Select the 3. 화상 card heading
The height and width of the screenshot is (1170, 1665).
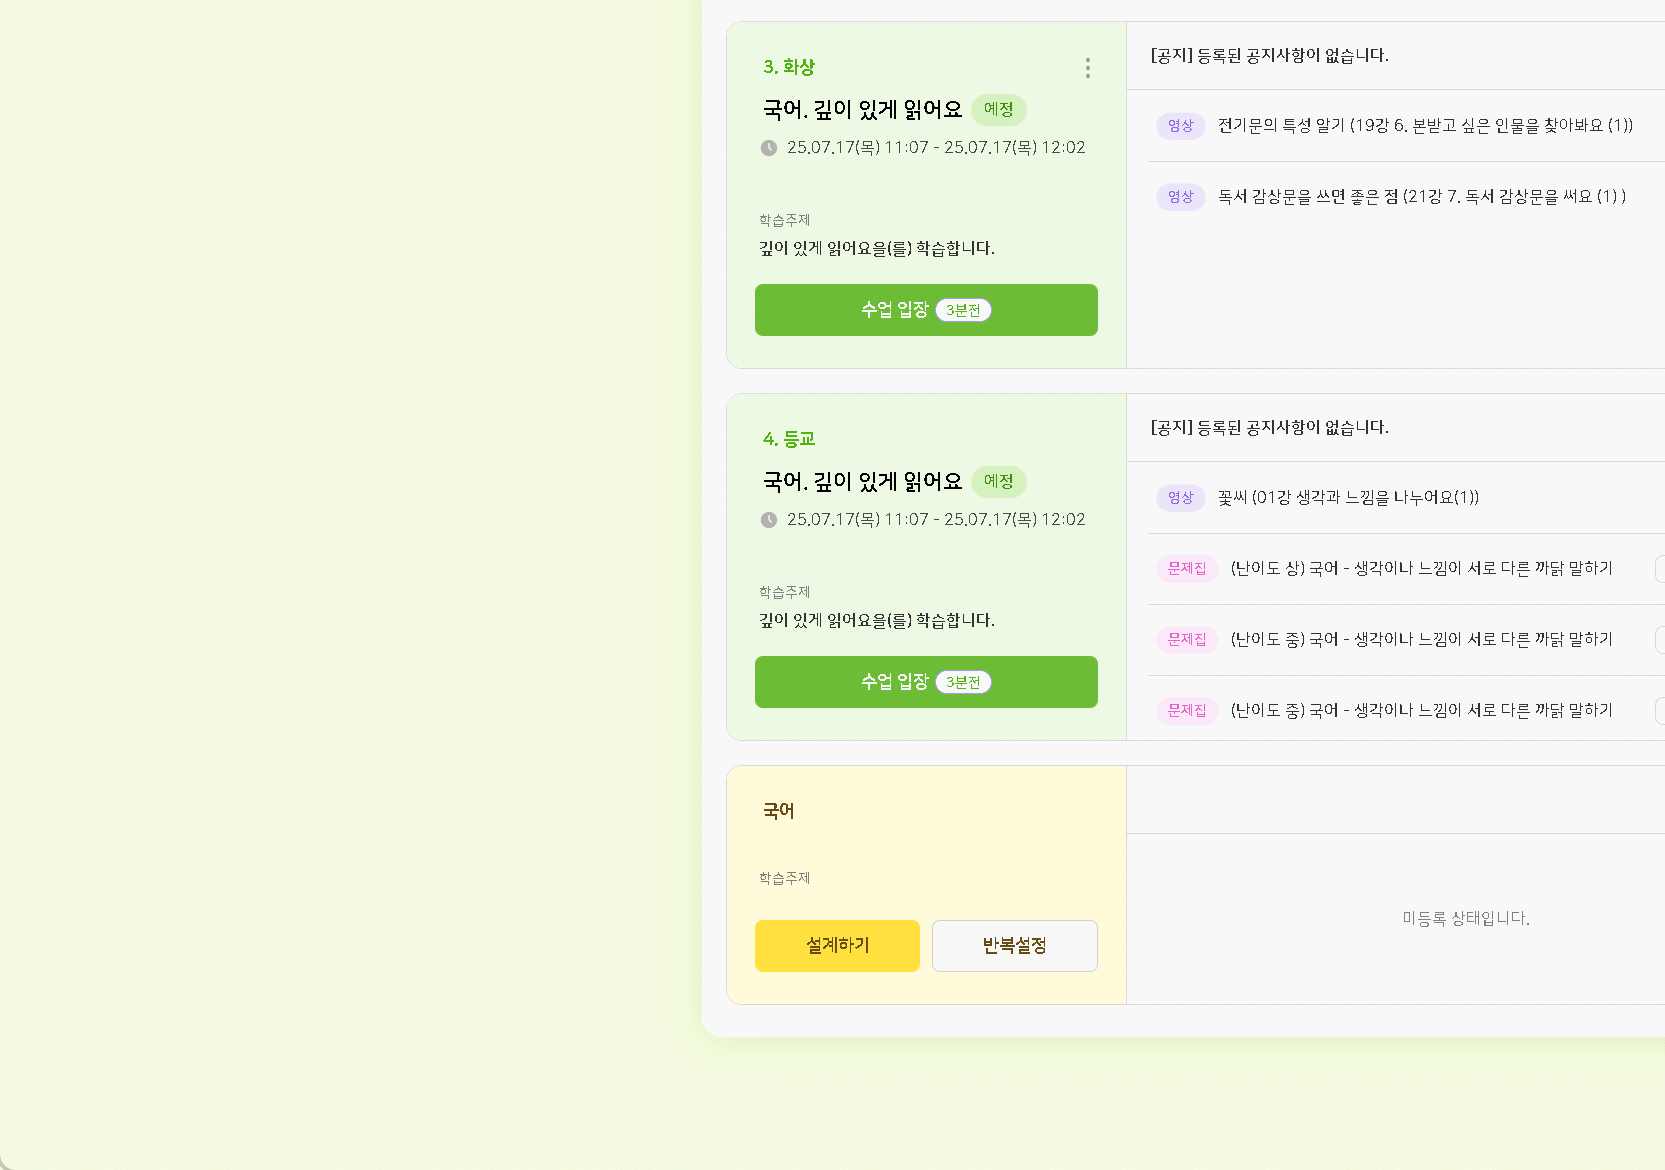[x=788, y=67]
